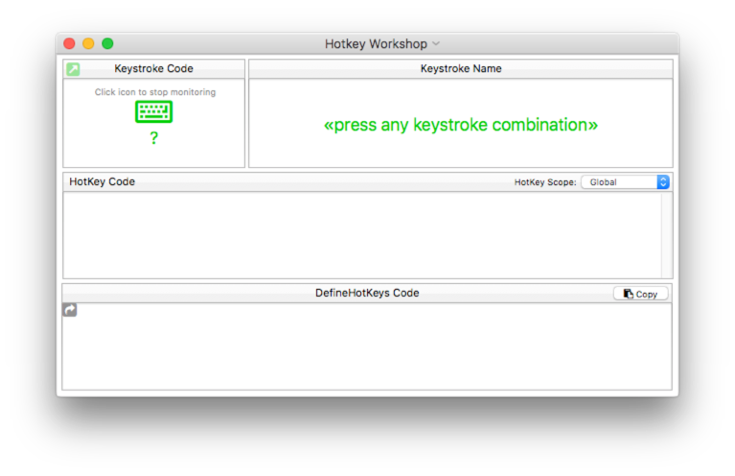Click the "Click icon to stop monitoring" text
735x476 pixels.
155,92
